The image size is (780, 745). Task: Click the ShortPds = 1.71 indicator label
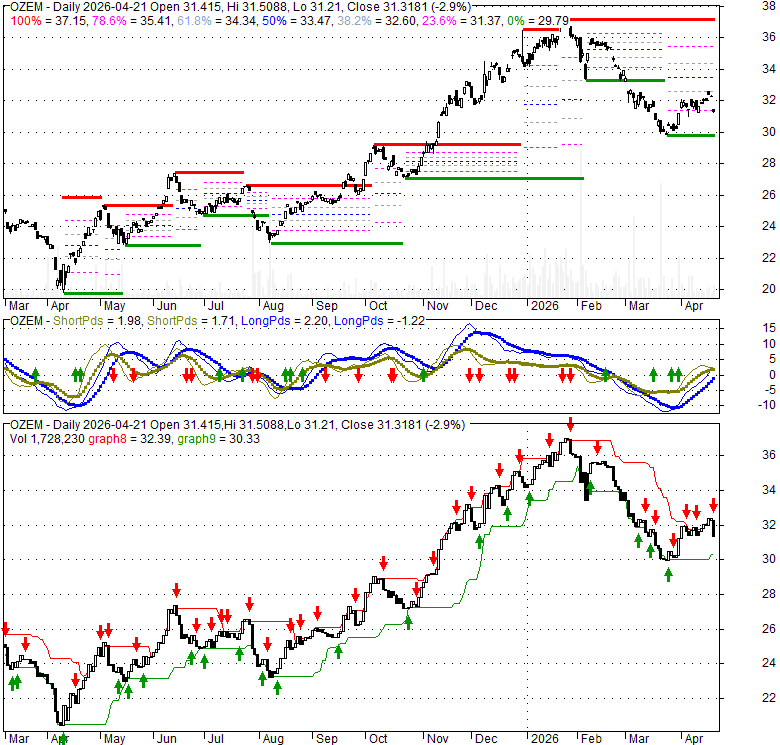pos(191,321)
